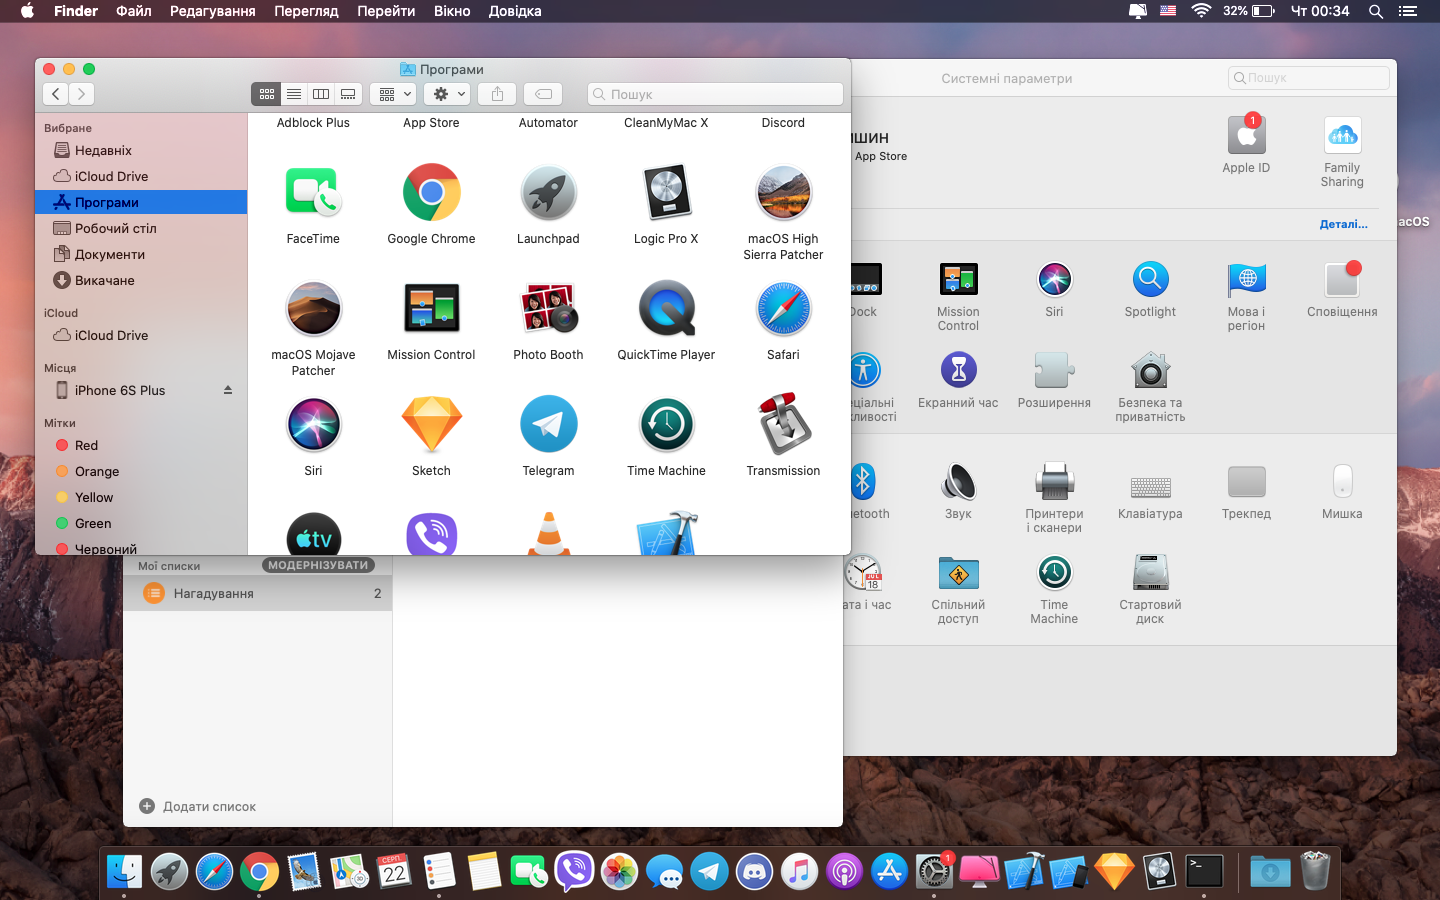Click Finder edit tags button

543,94
